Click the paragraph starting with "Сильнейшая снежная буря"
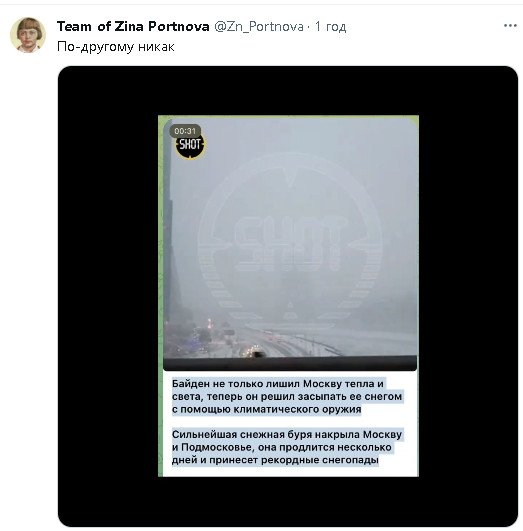The height and width of the screenshot is (531, 523). 287,447
